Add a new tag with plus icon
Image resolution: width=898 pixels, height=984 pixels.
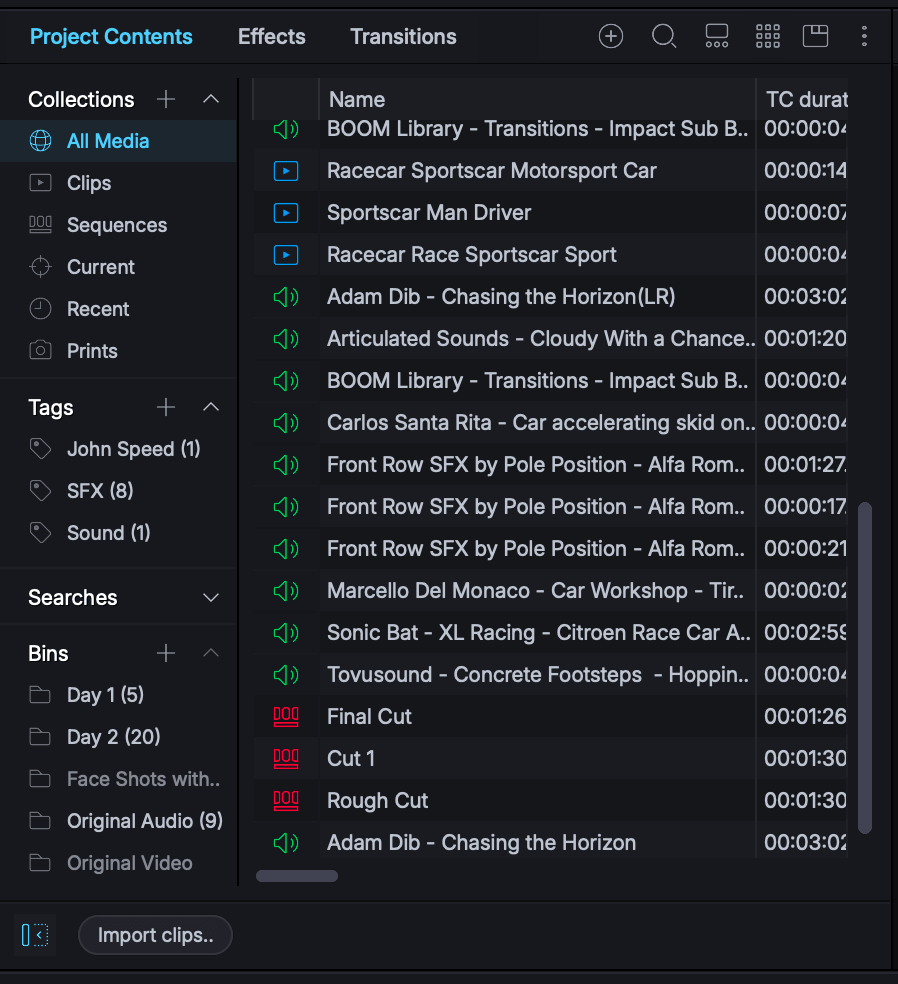tap(166, 407)
